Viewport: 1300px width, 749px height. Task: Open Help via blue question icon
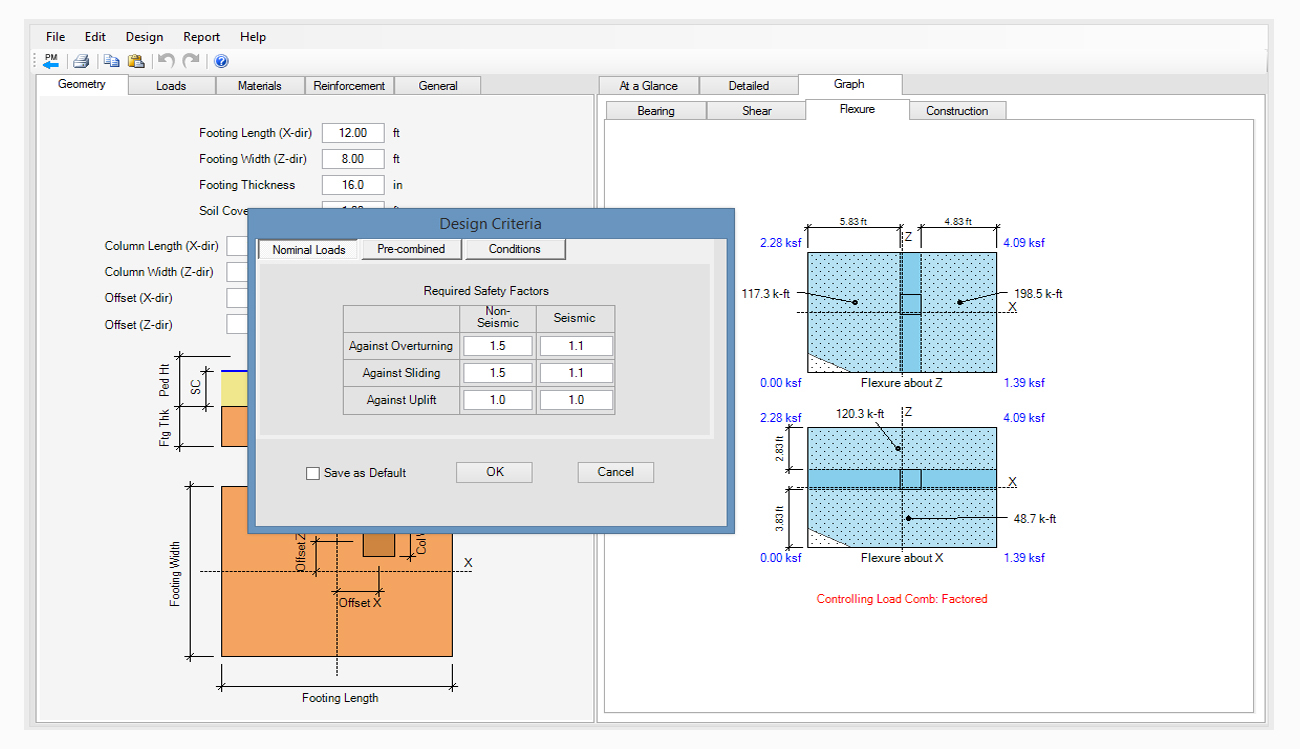[221, 61]
